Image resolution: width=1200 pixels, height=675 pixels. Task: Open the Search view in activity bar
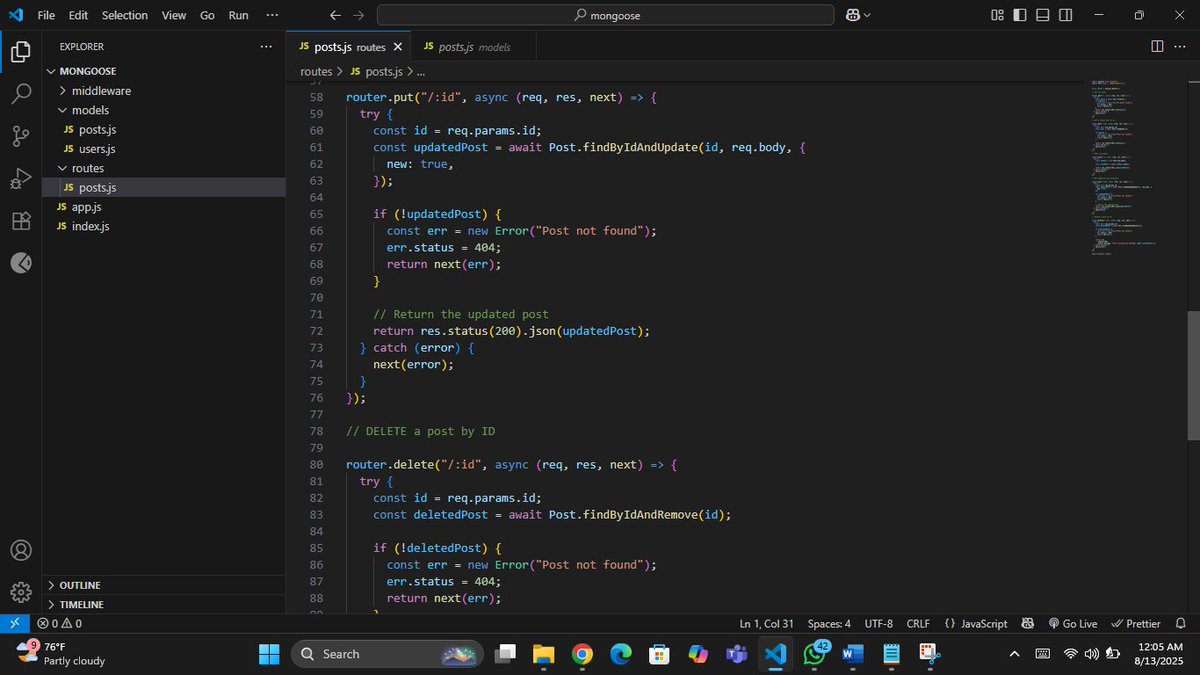click(21, 94)
